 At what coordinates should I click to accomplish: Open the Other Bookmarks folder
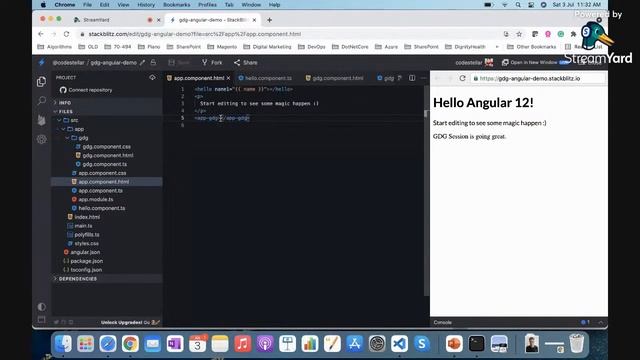click(531, 47)
